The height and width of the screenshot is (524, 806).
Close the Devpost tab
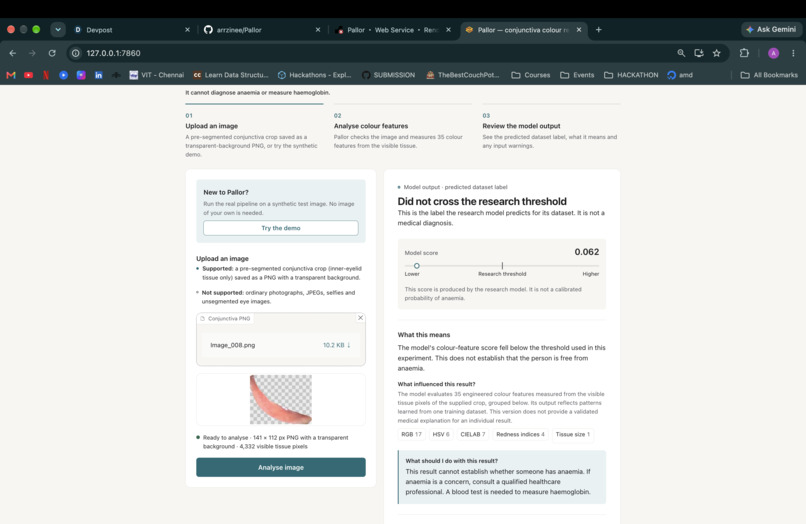(187, 30)
